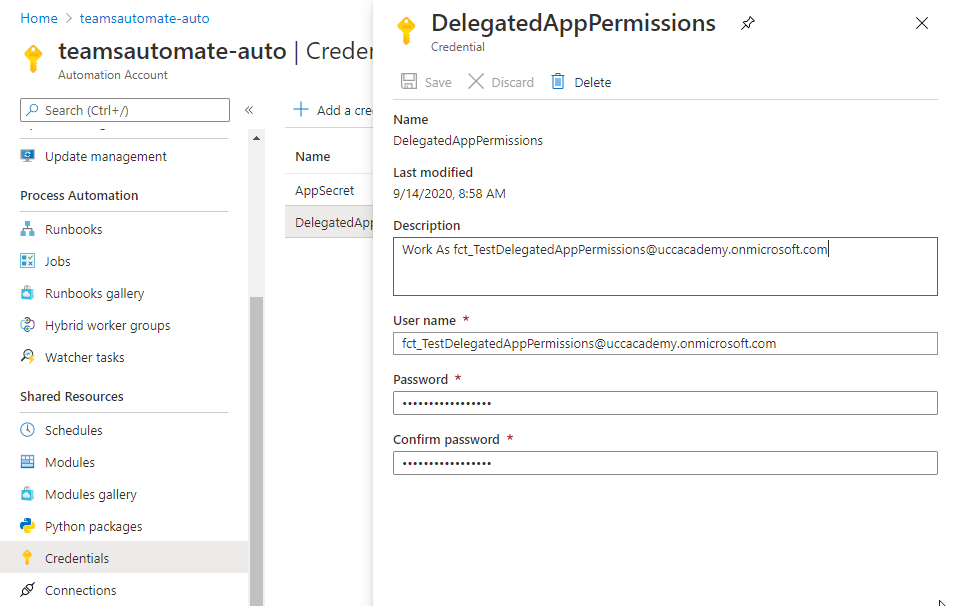Viewport: 958px width, 606px height.
Task: Collapse the sidebar with the double chevron
Action: [249, 110]
